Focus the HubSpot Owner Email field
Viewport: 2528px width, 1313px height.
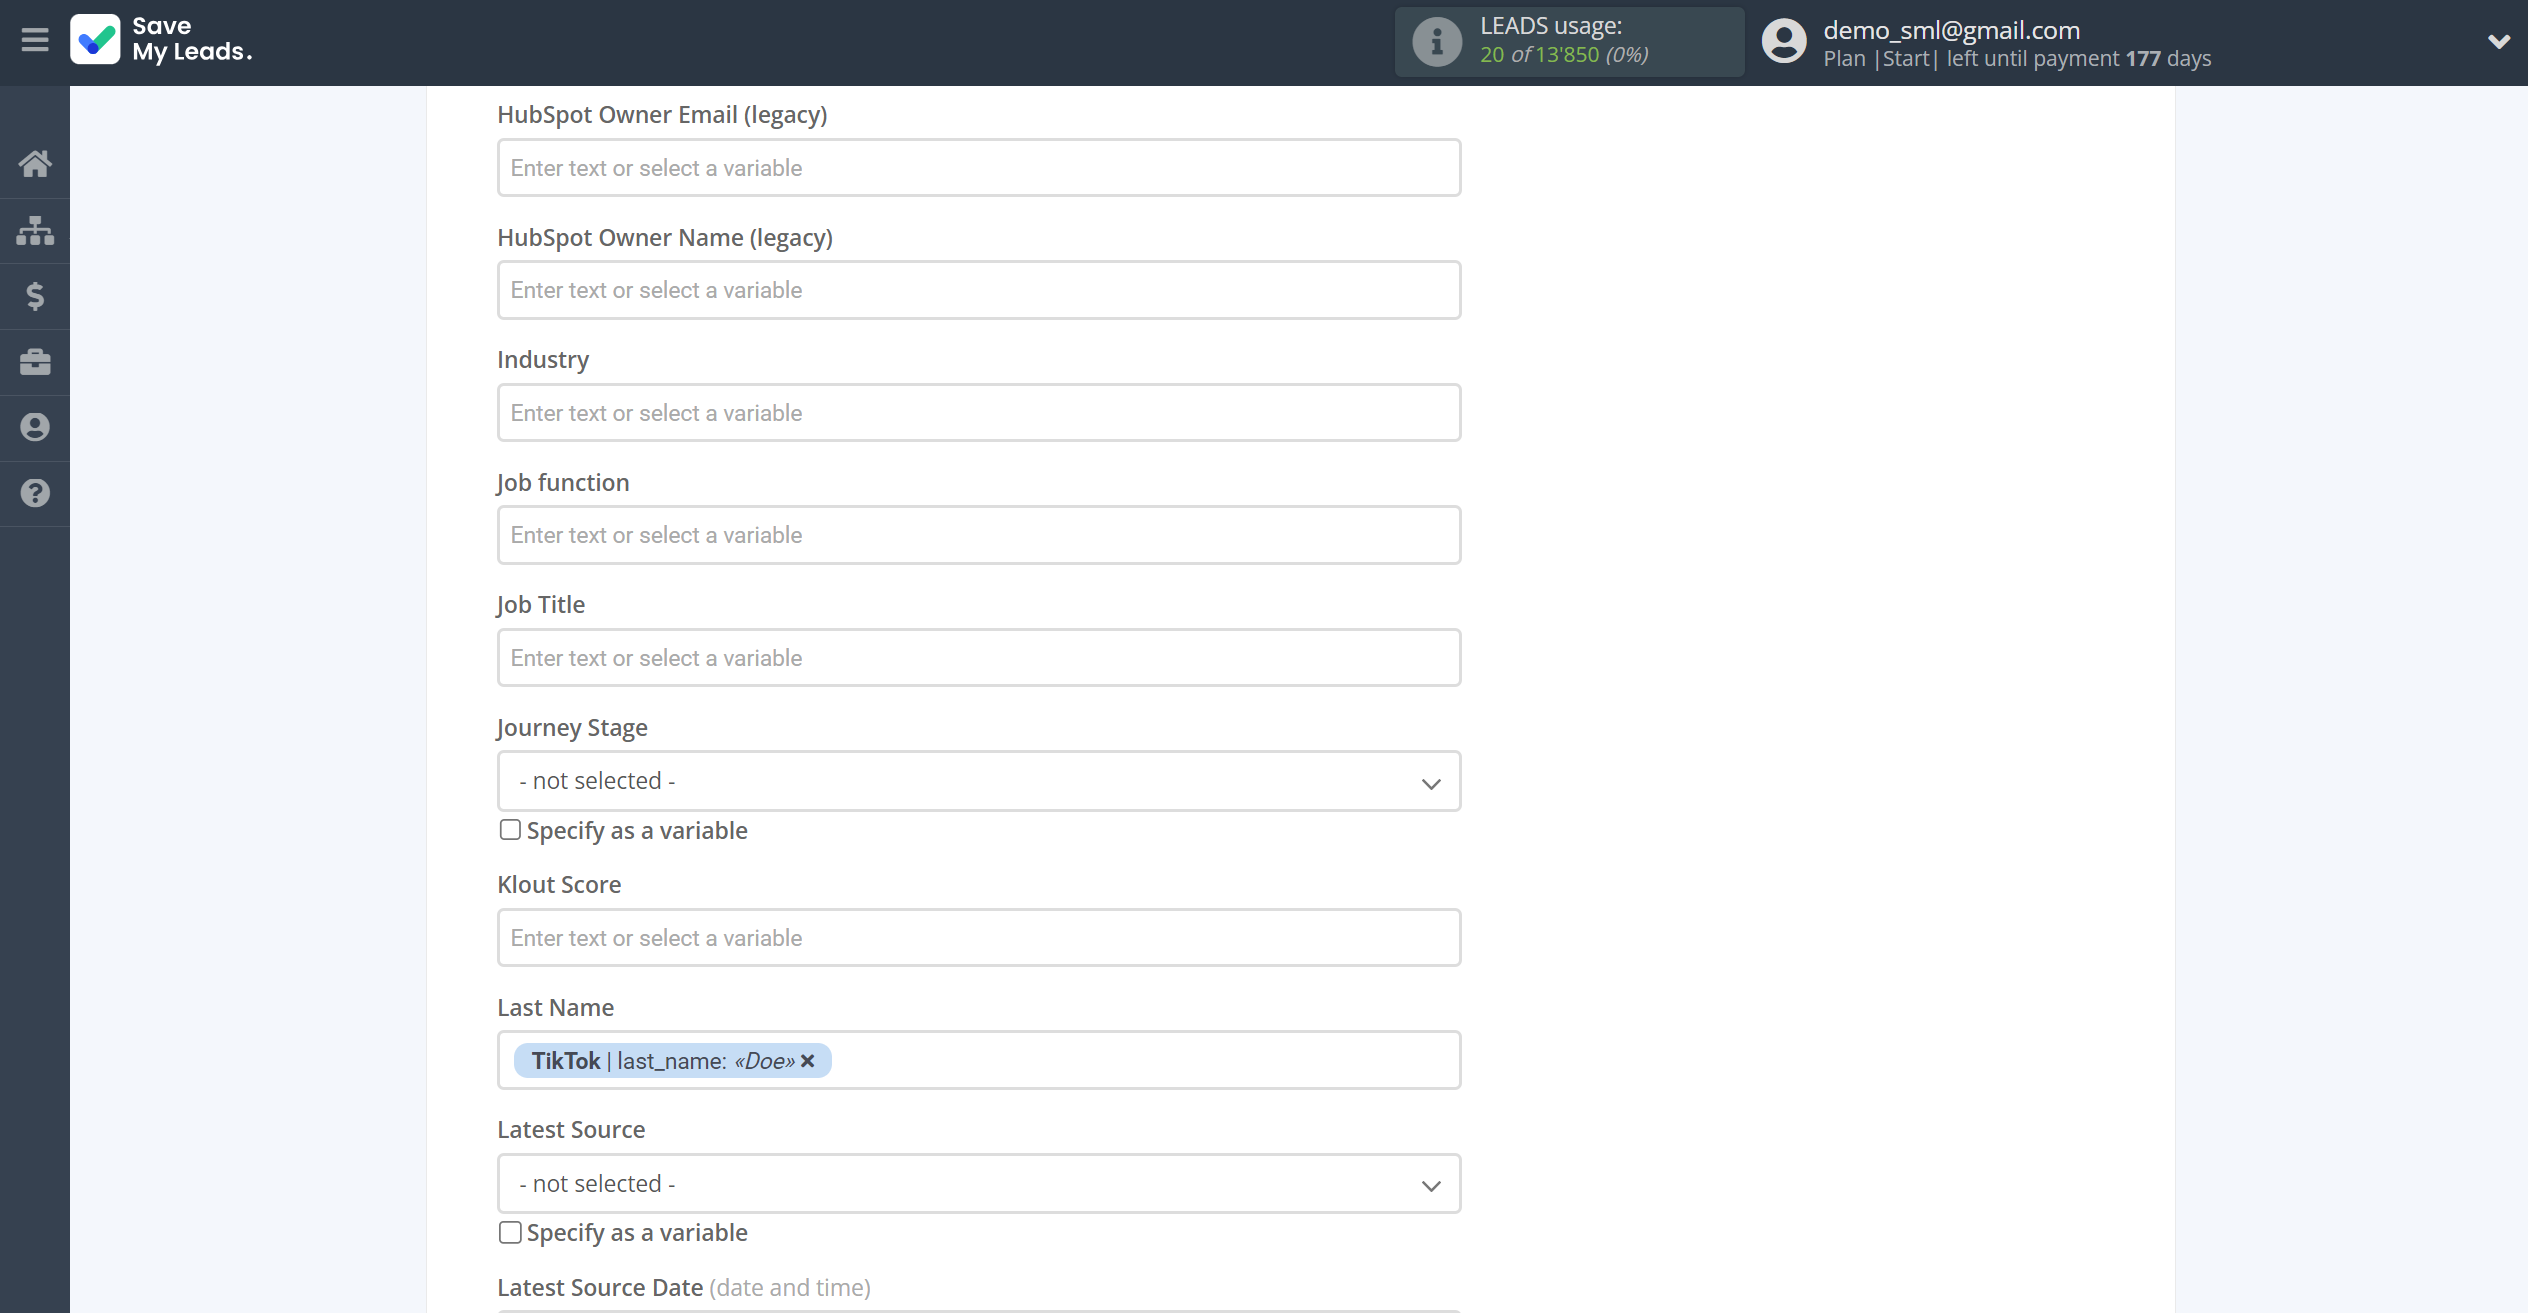point(979,168)
